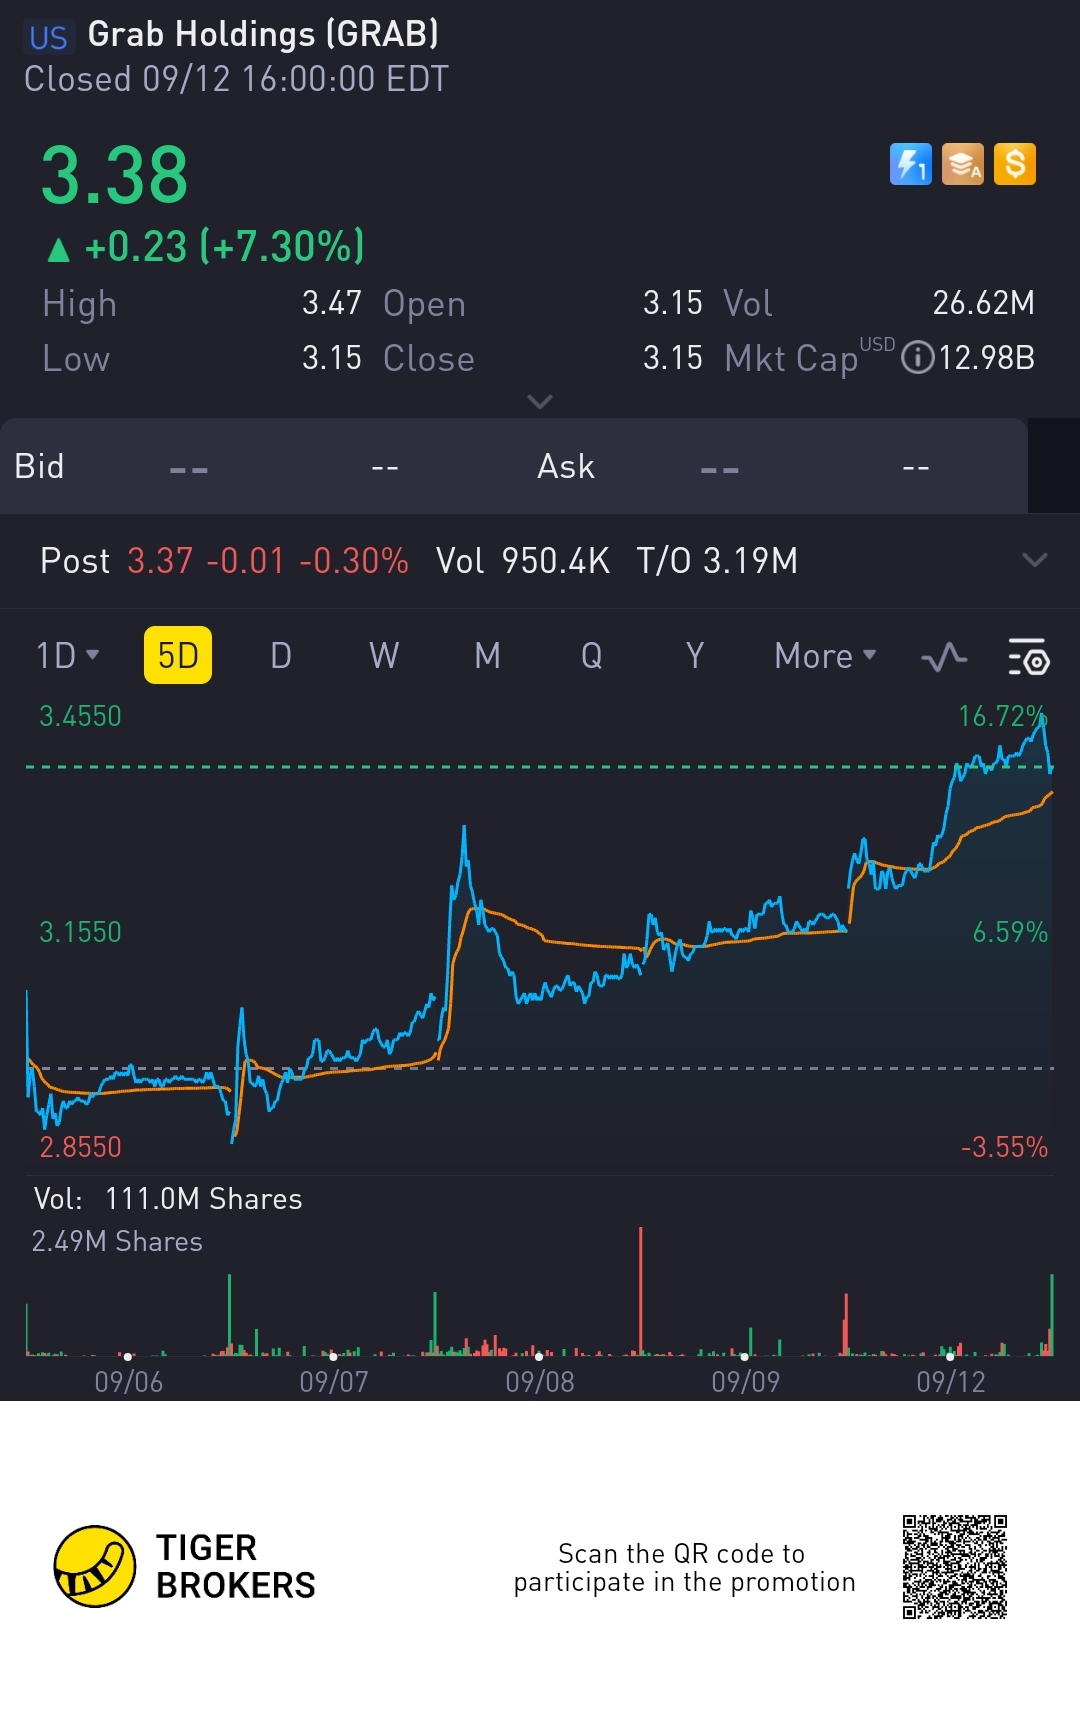Tap the US market flag badge
Screen dimensions: 1080x1733
(47, 38)
